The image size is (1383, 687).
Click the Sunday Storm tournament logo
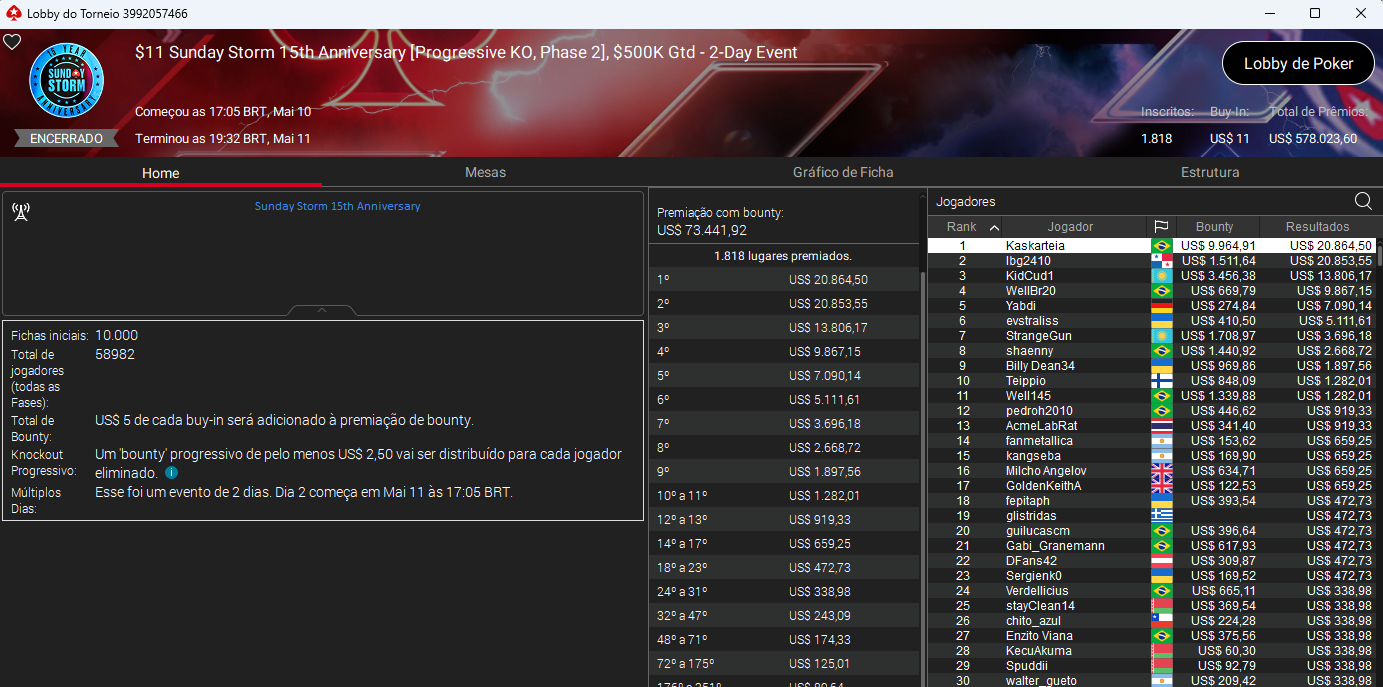coord(67,80)
